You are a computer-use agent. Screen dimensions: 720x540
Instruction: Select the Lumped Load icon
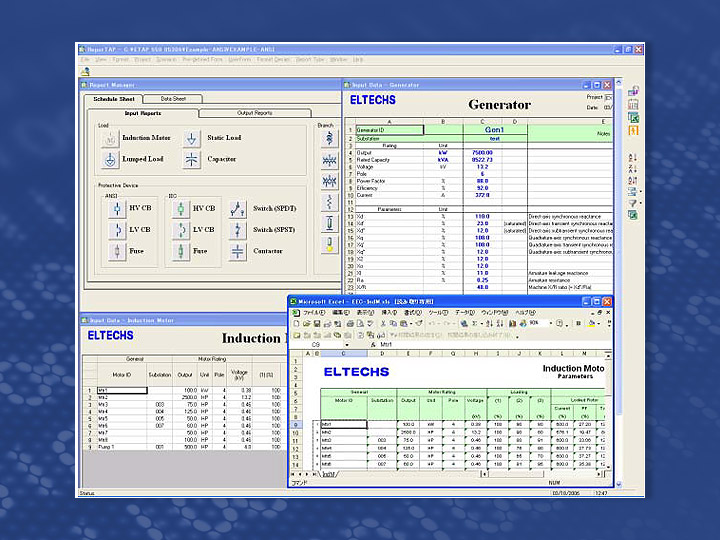(110, 159)
